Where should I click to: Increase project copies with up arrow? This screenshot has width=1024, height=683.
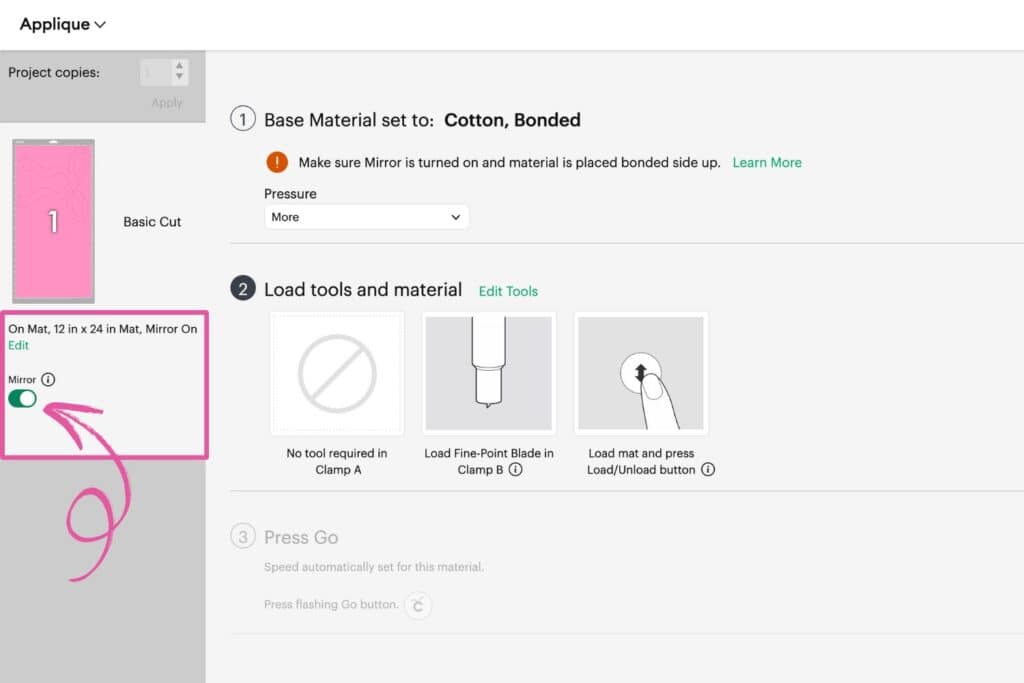[x=179, y=66]
